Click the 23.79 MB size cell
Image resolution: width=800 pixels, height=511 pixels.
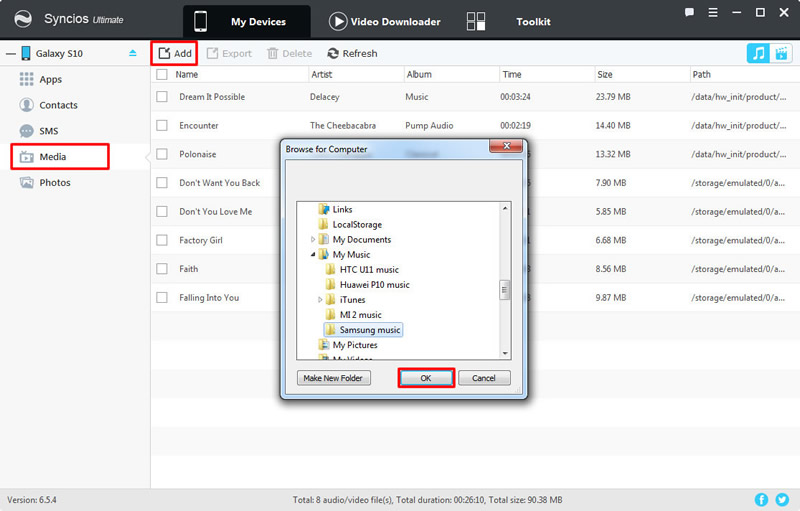coord(613,96)
